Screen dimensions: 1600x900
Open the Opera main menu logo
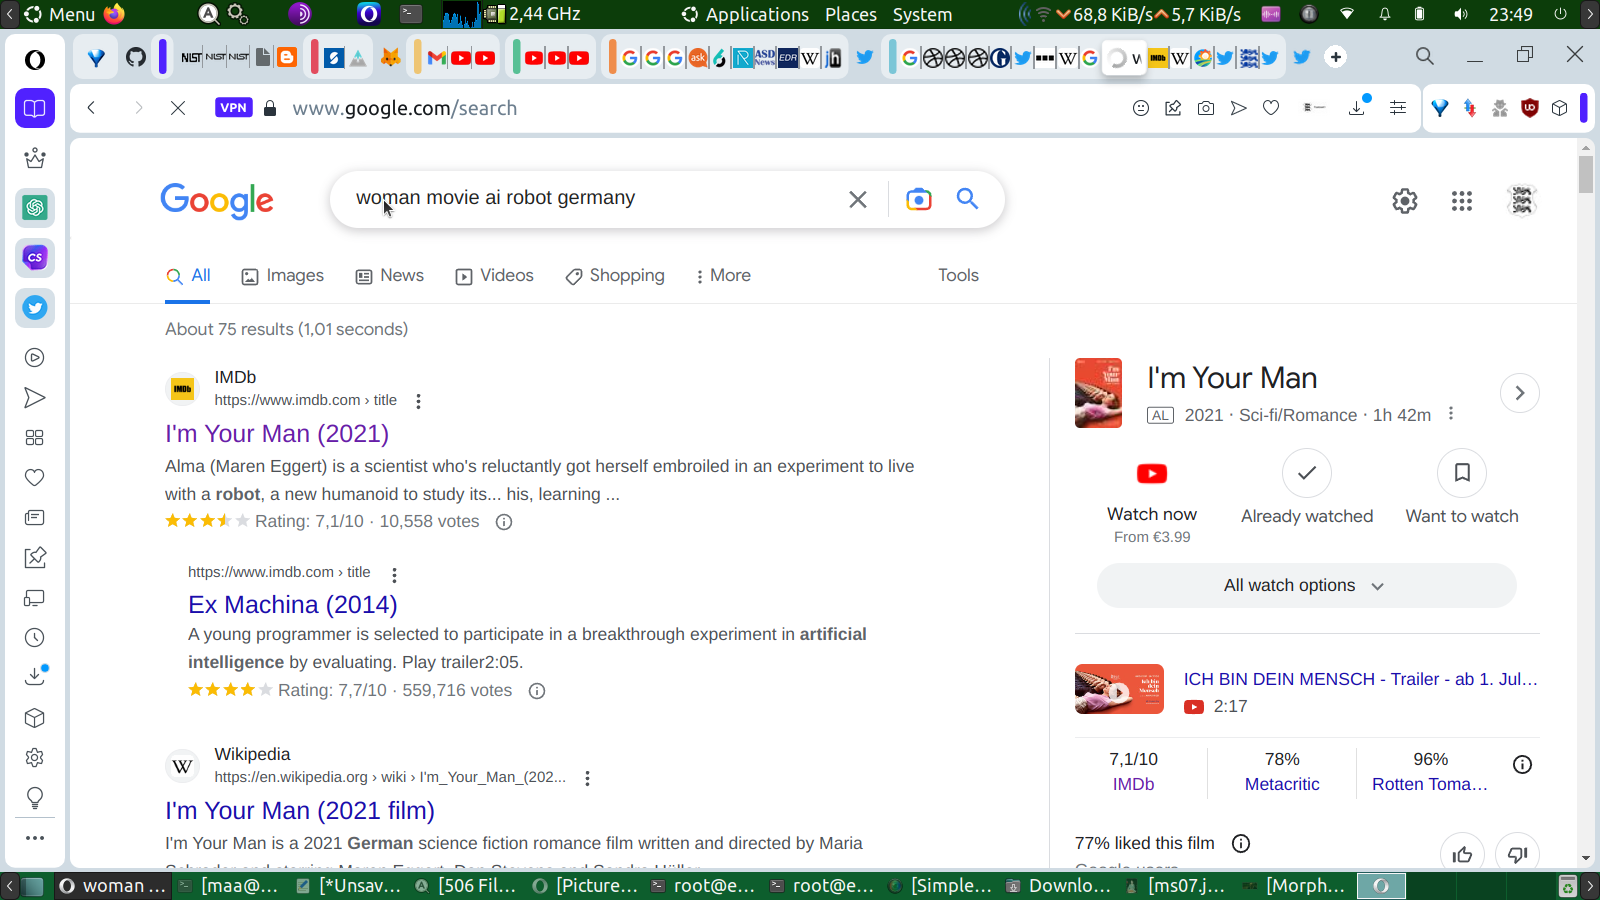[35, 60]
